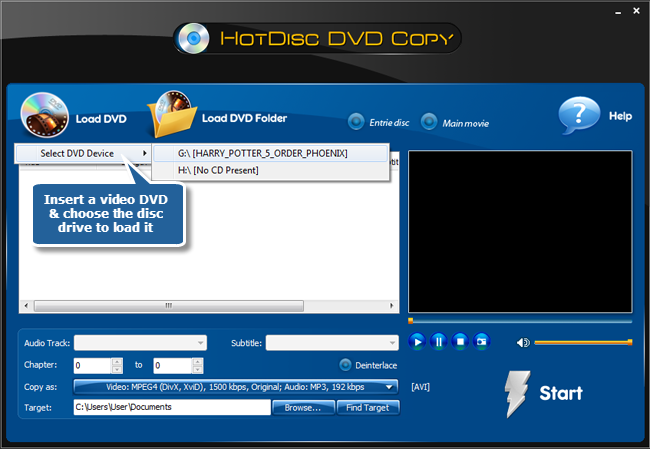Click the Target path input field
This screenshot has height=449, width=650.
click(x=172, y=407)
